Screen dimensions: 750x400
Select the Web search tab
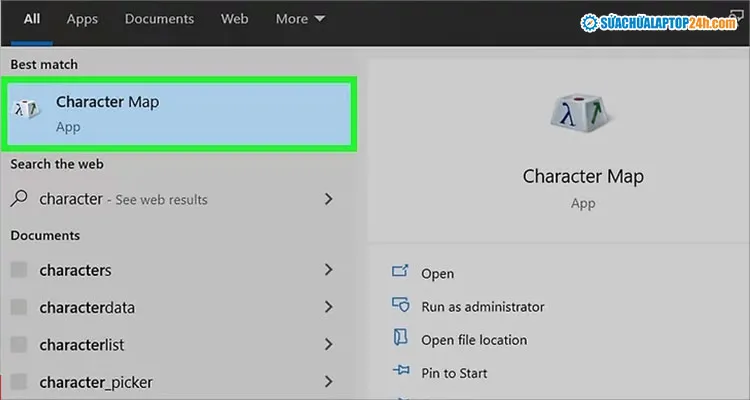tap(234, 18)
